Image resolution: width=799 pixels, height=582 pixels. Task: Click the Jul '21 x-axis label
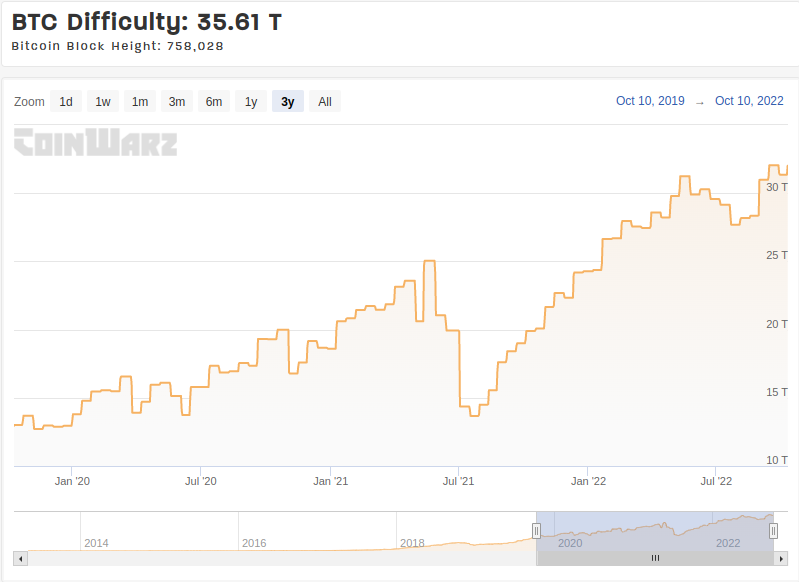click(459, 481)
